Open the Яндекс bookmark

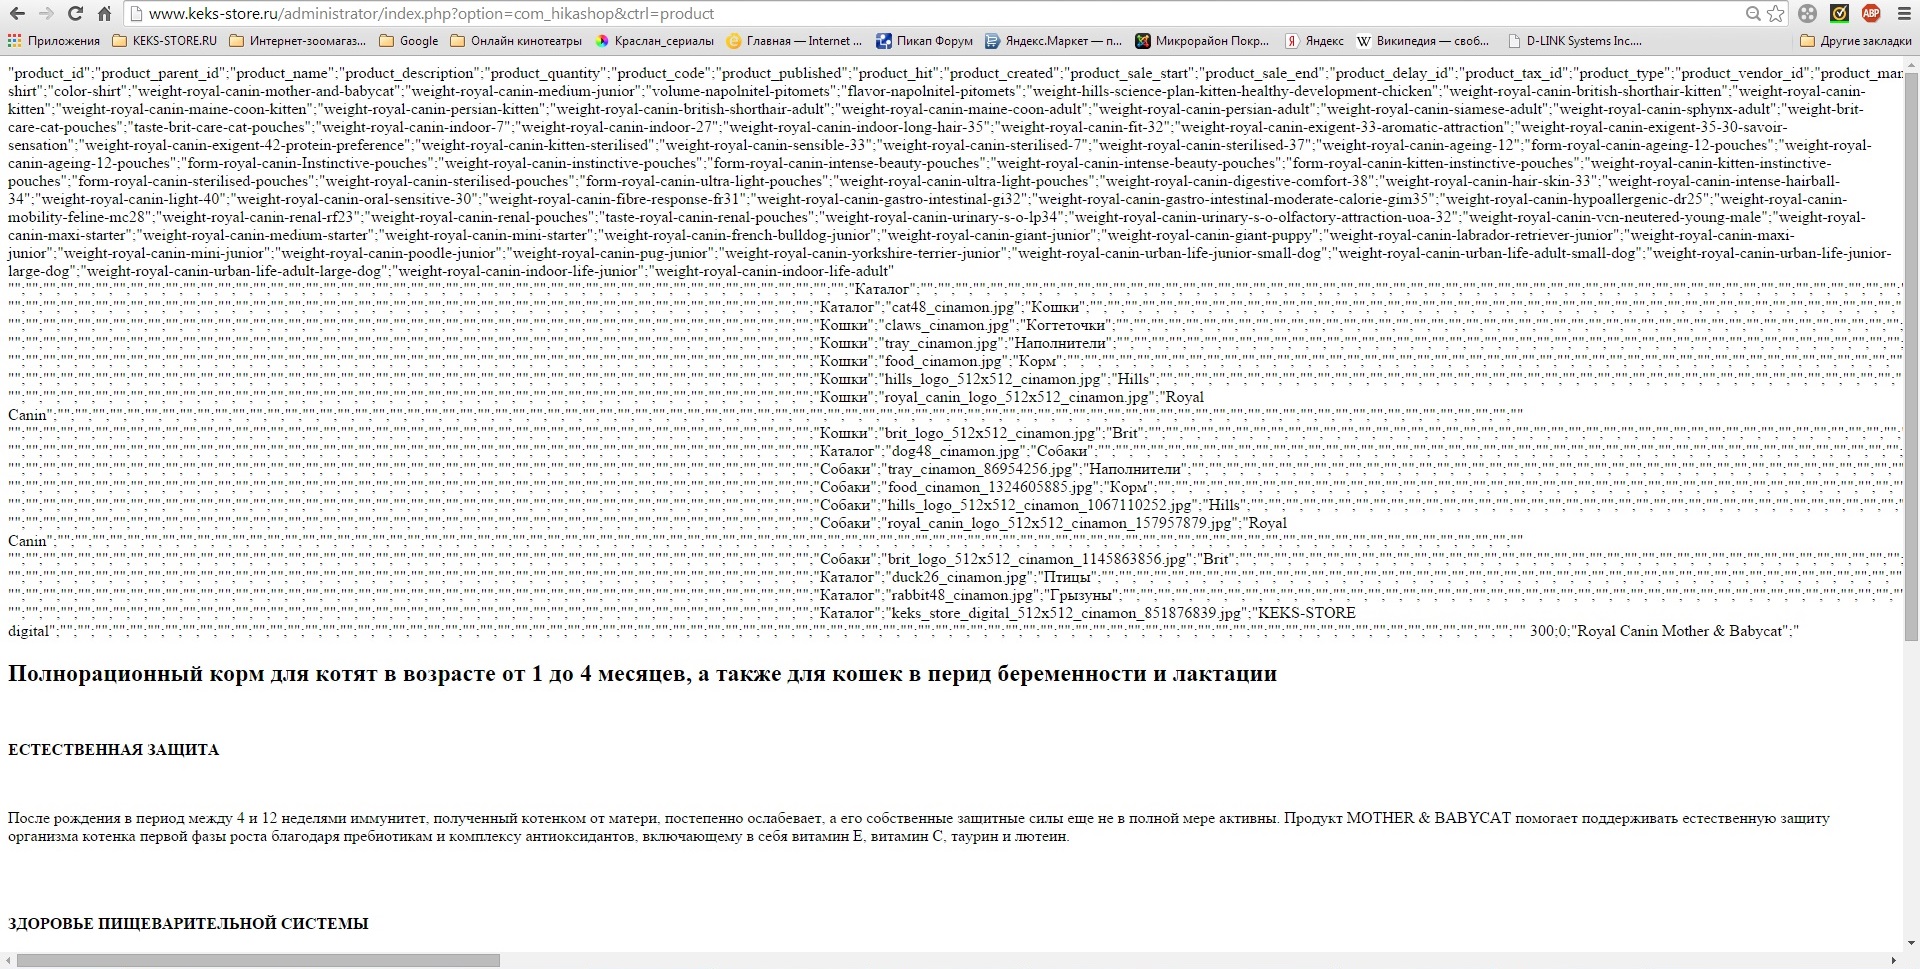coord(1315,41)
